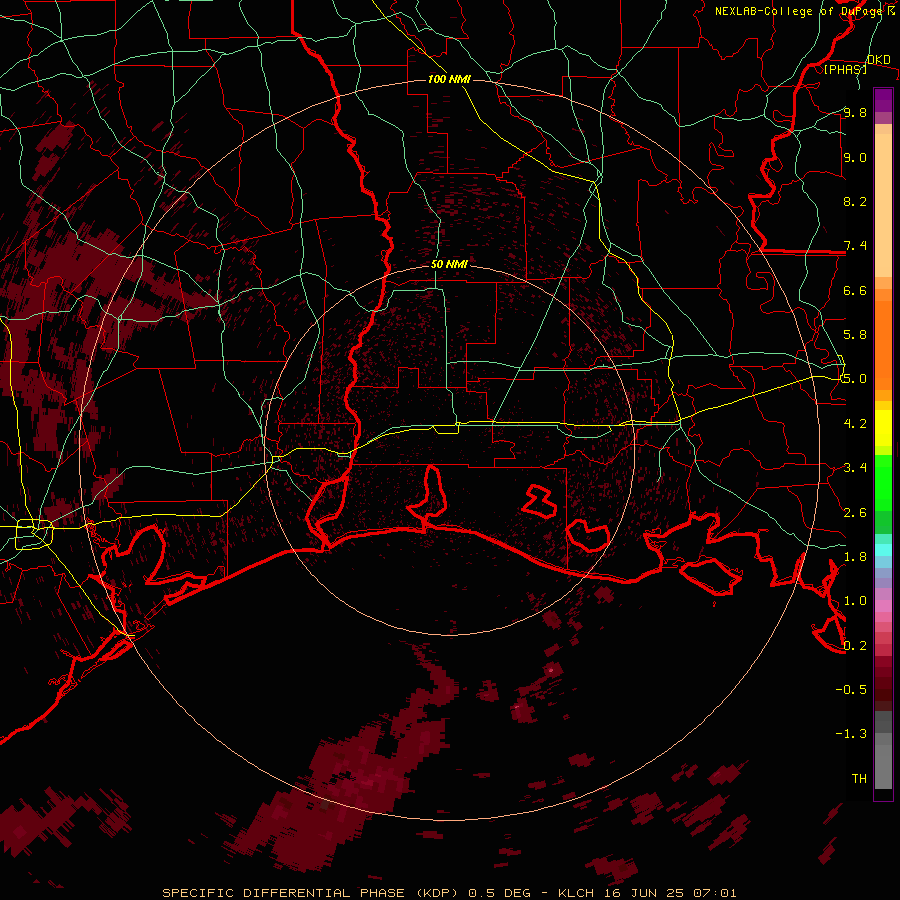Click the 5.8 value on the scale
The image size is (900, 900).
click(x=855, y=335)
